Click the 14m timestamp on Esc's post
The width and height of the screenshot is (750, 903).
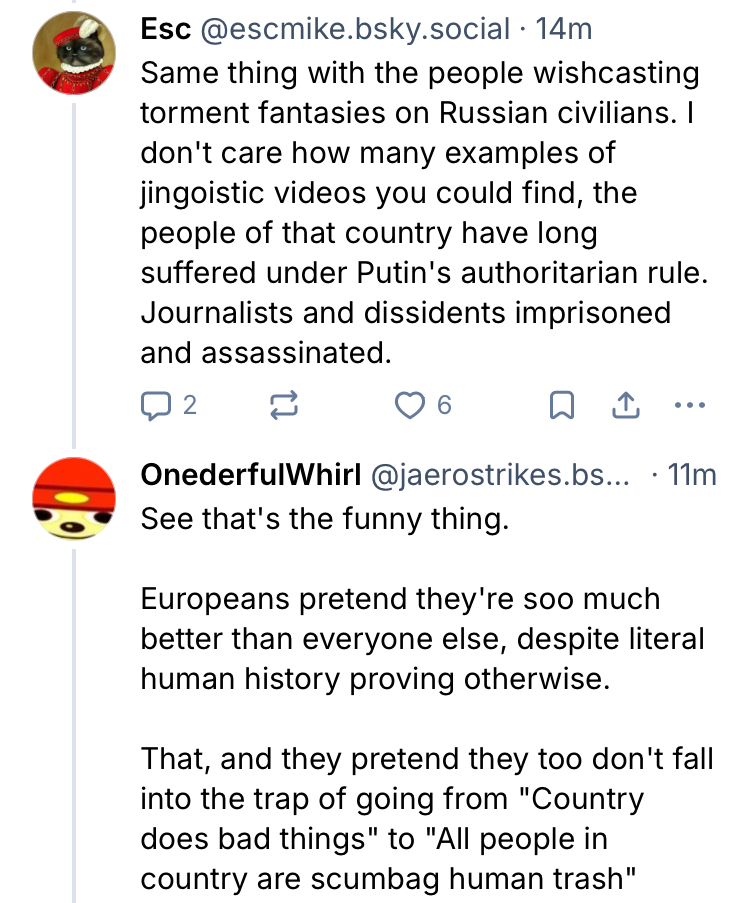coord(564,30)
